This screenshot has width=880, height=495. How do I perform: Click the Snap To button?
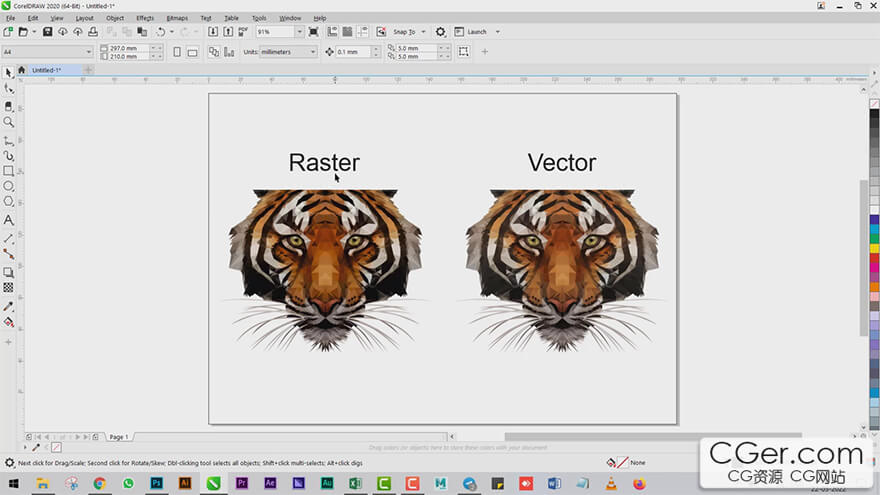tap(408, 32)
